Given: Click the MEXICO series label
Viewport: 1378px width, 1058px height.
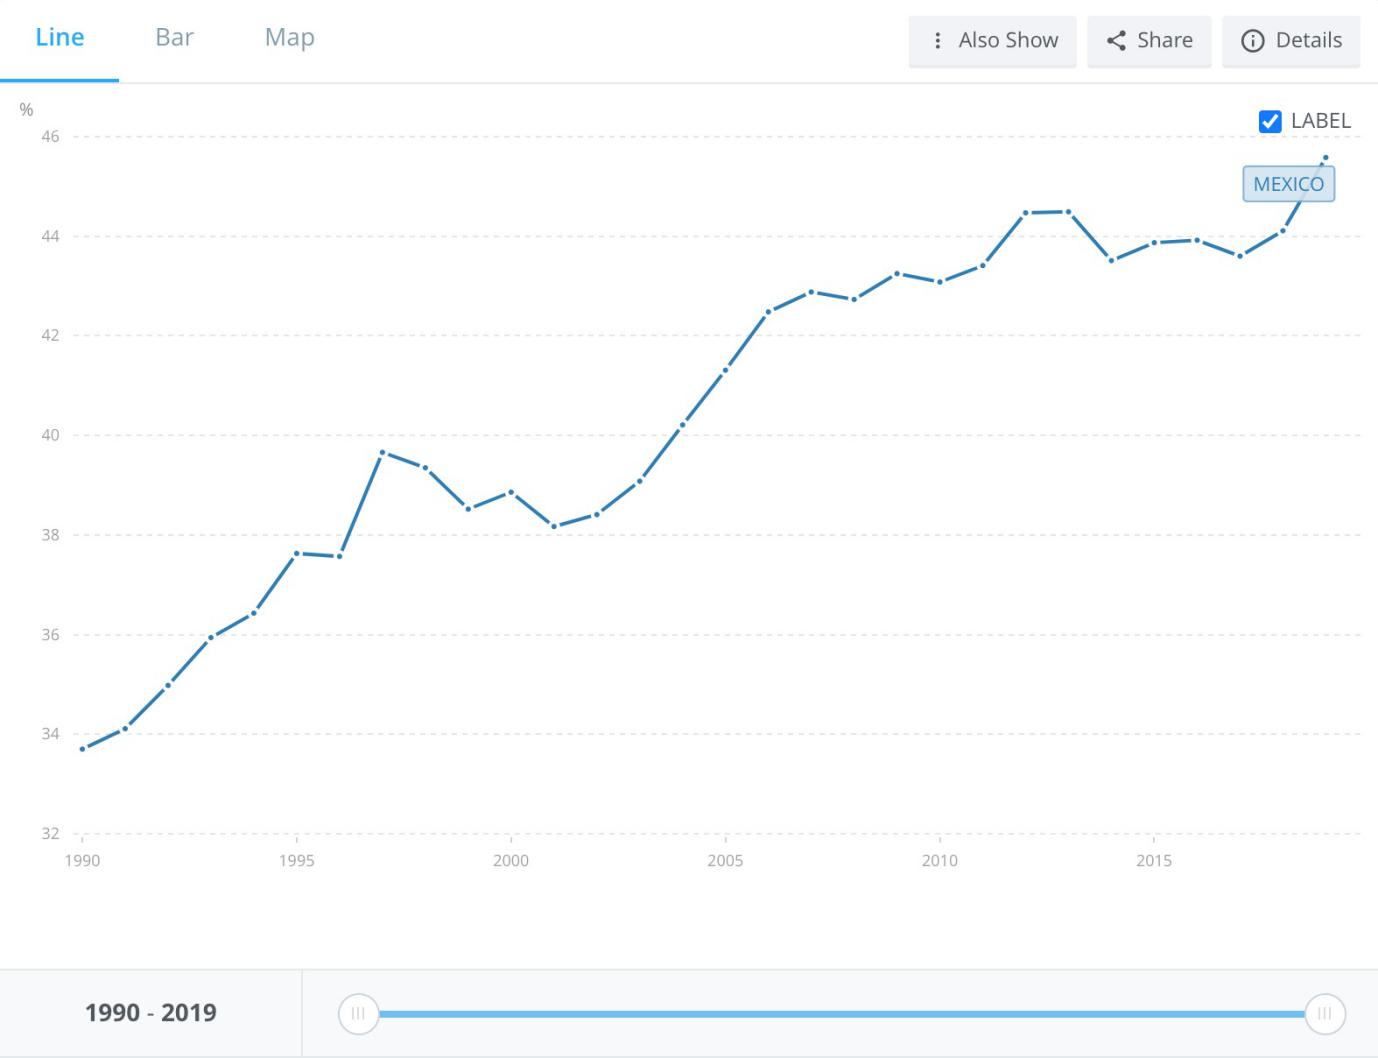Looking at the screenshot, I should coord(1288,184).
